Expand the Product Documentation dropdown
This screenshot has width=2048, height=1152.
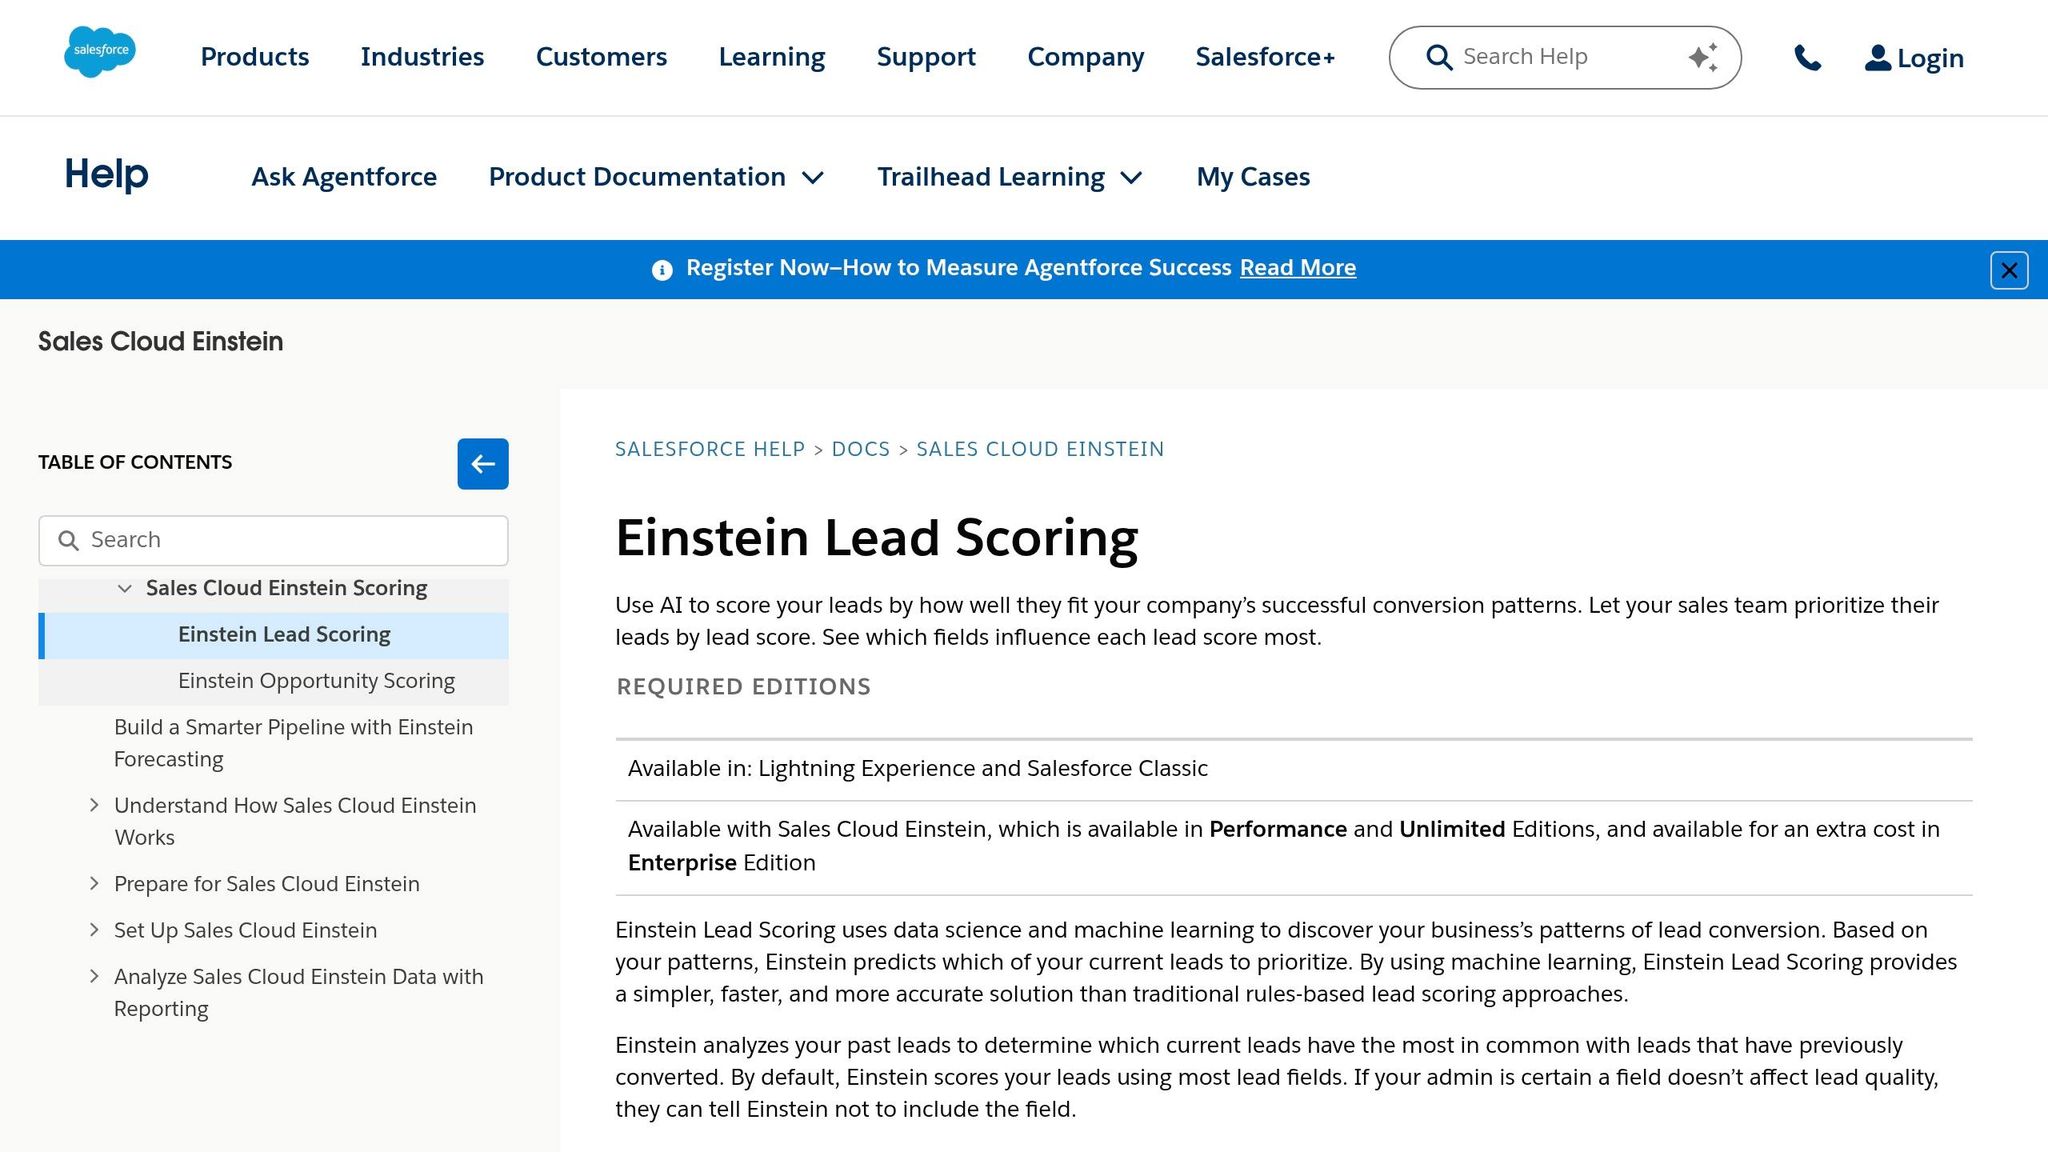click(x=656, y=177)
